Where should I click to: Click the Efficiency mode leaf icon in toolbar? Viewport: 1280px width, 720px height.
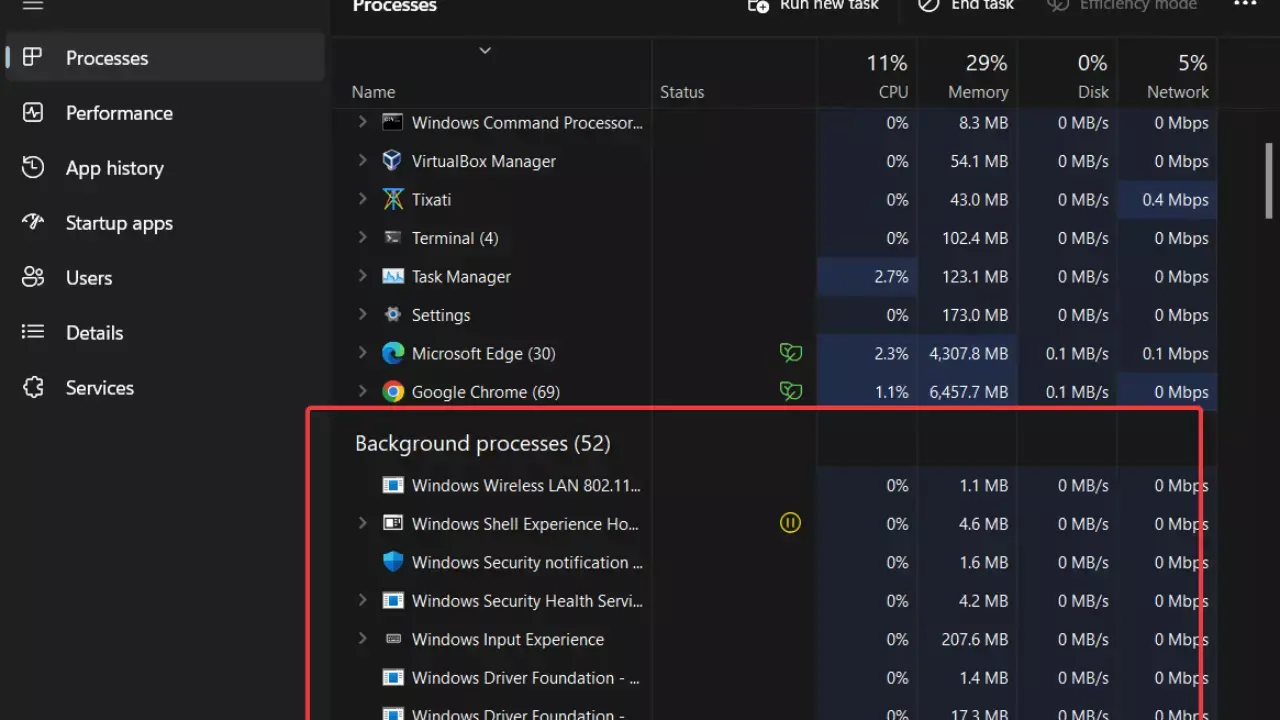pyautogui.click(x=1057, y=6)
